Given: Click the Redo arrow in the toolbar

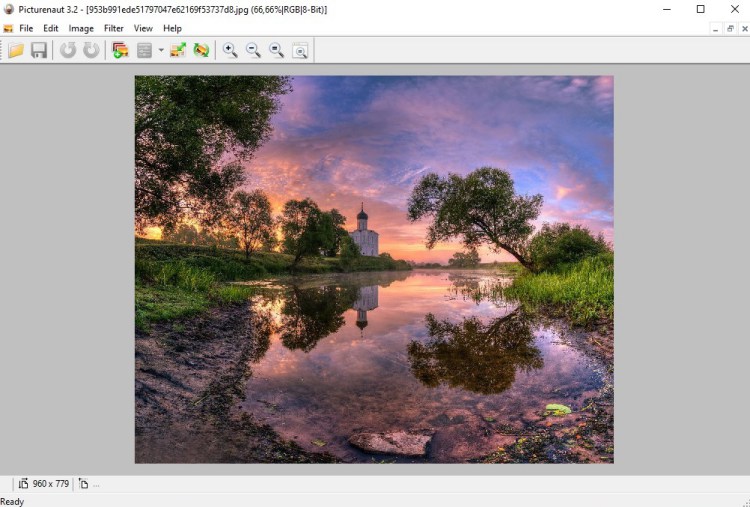Looking at the screenshot, I should 91,50.
